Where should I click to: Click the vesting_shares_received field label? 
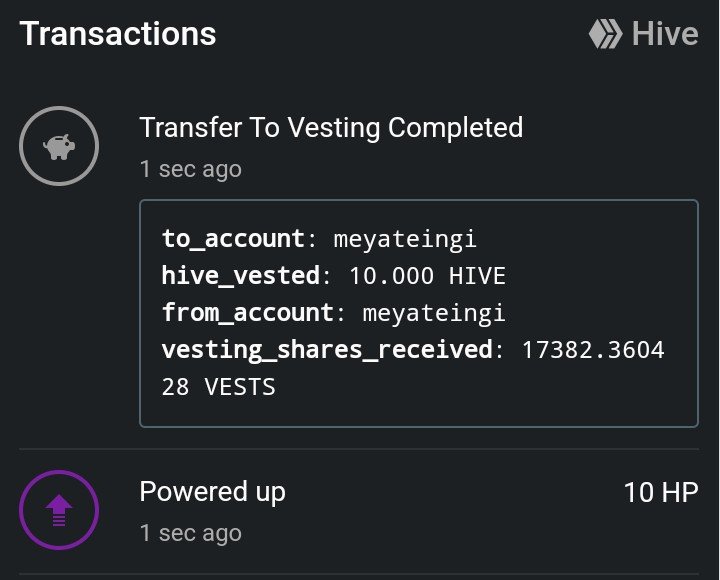(327, 350)
